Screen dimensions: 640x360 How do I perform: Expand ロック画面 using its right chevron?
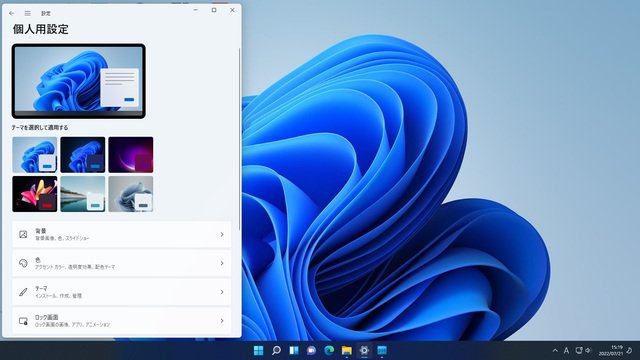pos(222,321)
